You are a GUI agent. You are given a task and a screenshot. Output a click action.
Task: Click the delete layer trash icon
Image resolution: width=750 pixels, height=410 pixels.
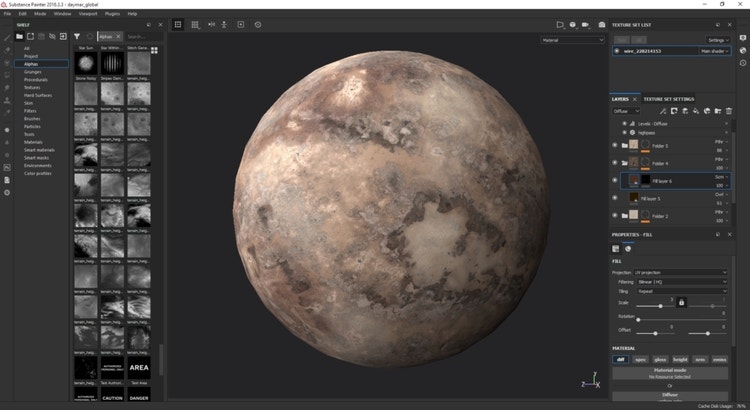click(729, 111)
